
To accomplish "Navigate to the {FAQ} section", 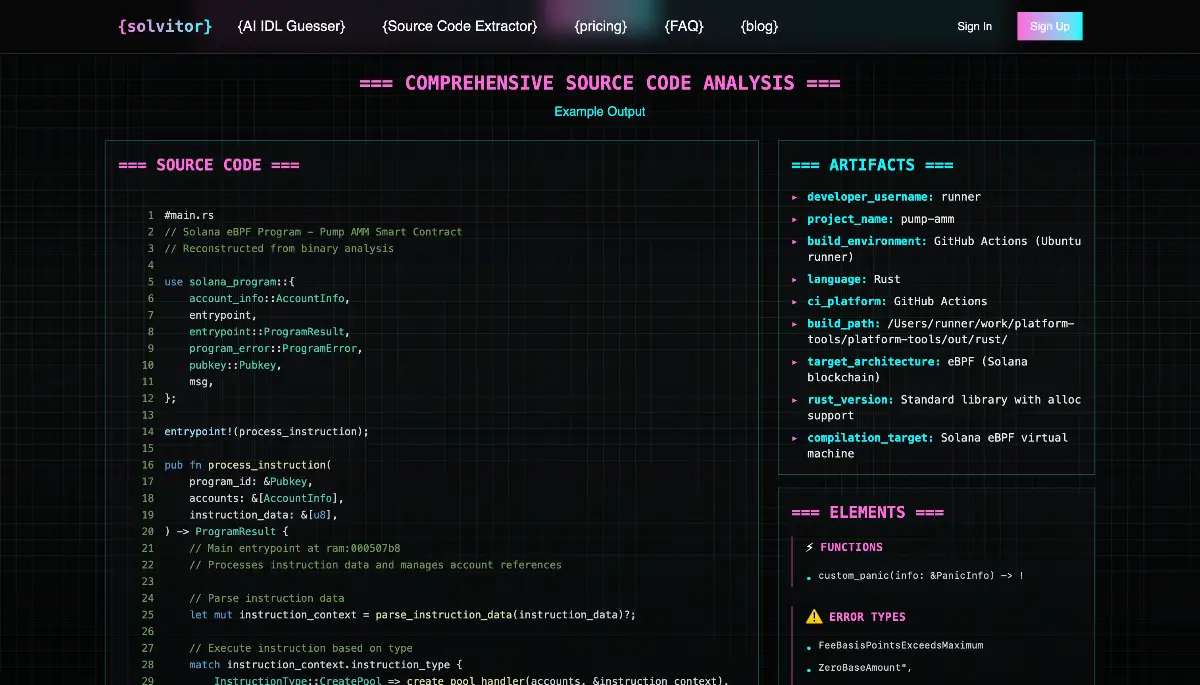I will point(684,26).
